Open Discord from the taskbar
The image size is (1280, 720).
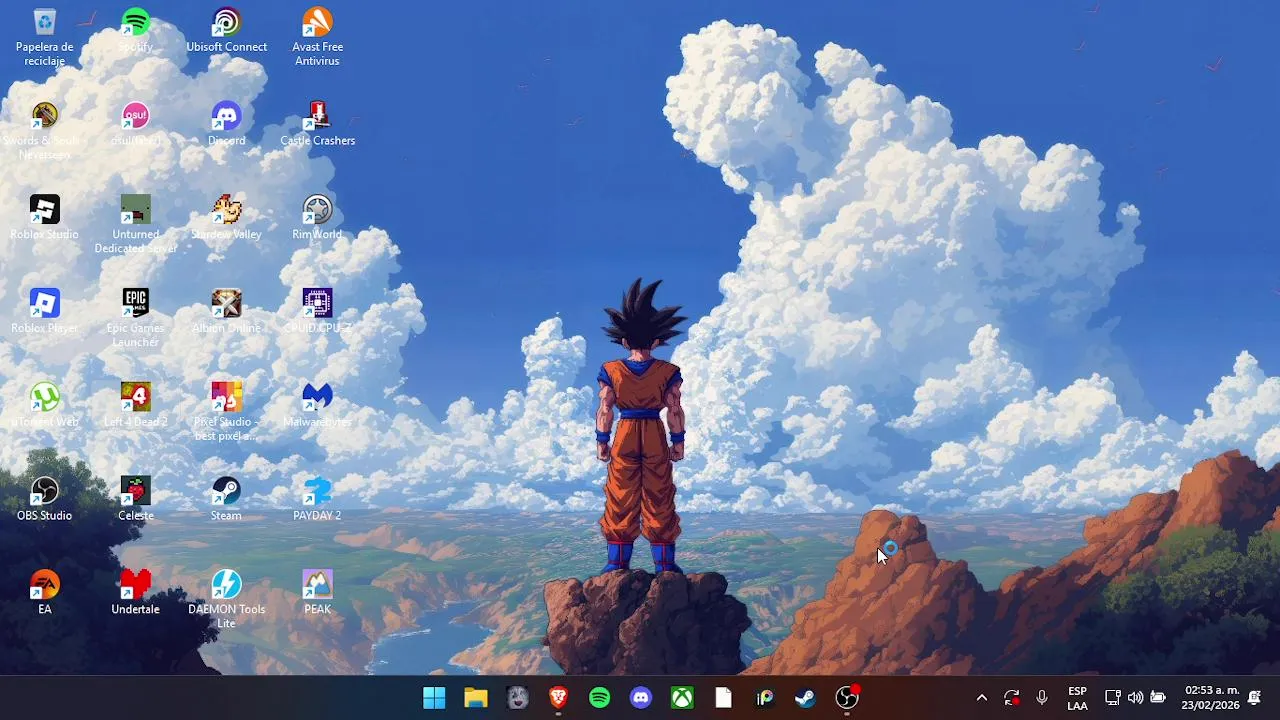[641, 698]
